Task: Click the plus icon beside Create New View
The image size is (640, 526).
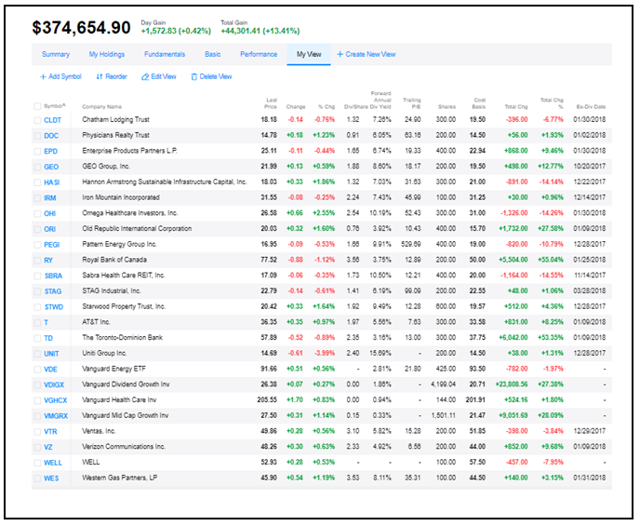Action: (x=340, y=54)
